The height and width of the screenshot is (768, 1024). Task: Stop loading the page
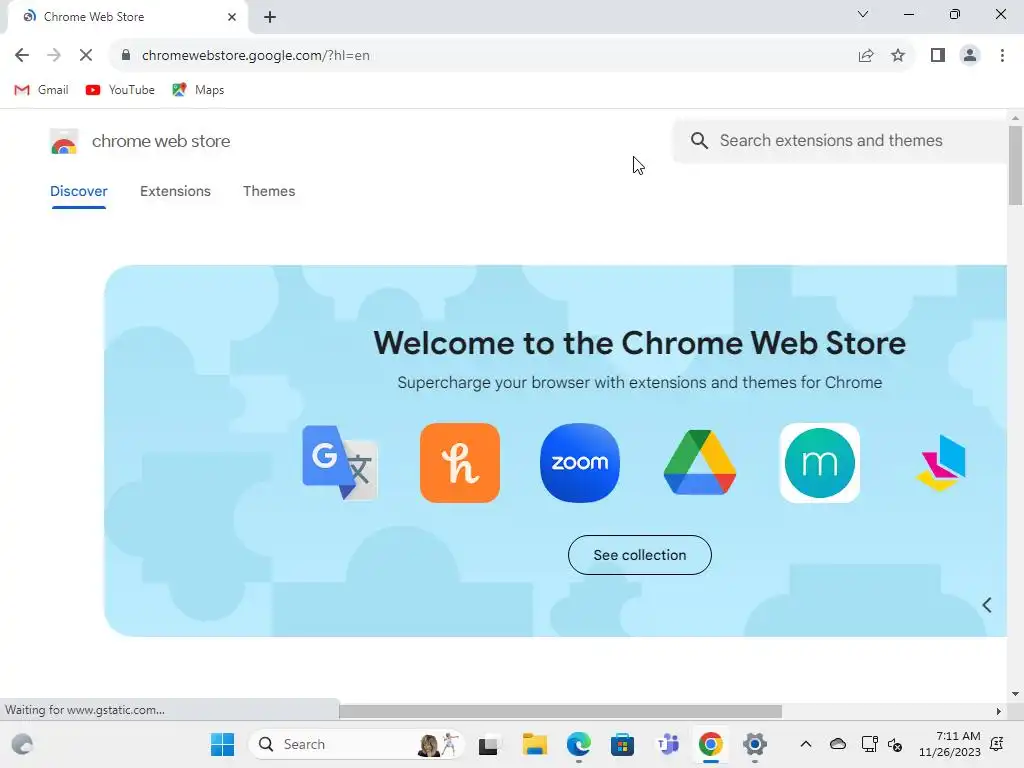86,56
